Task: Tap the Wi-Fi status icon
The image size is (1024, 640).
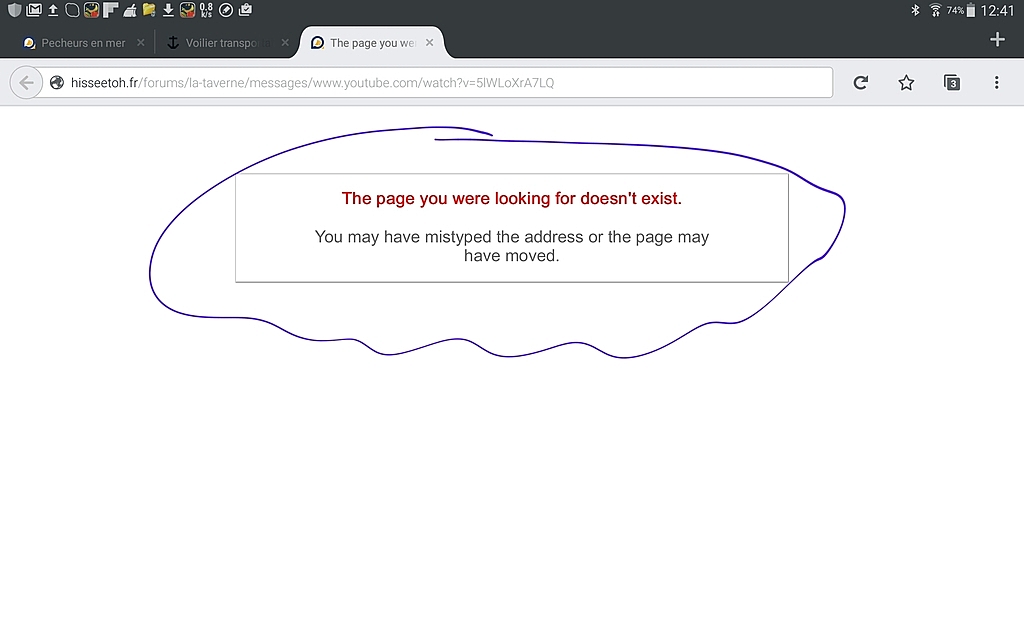Action: tap(935, 10)
